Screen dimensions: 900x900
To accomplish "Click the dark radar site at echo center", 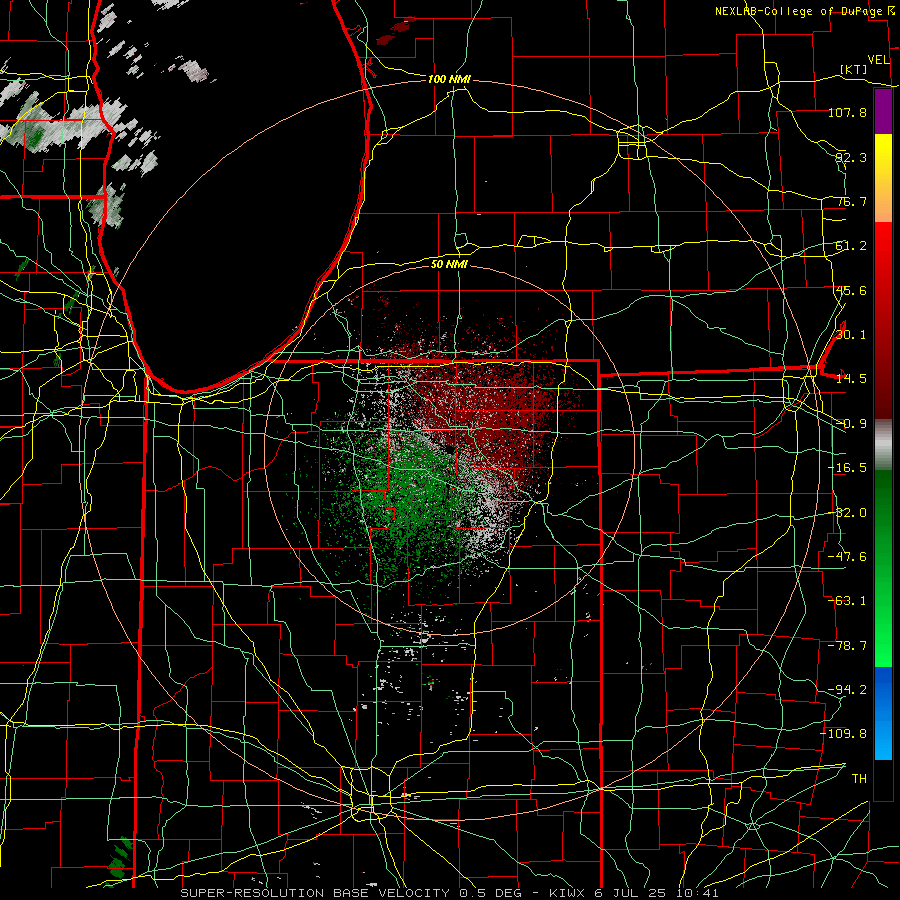I will tap(449, 450).
